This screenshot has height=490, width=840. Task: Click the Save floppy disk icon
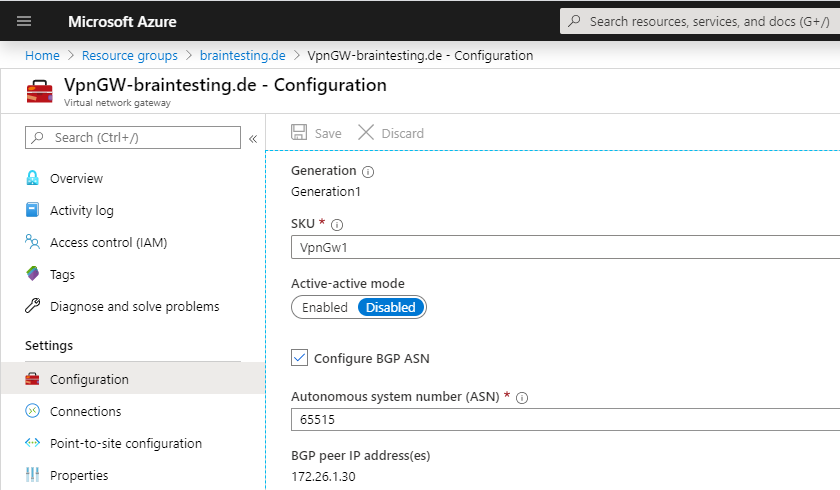coord(299,132)
